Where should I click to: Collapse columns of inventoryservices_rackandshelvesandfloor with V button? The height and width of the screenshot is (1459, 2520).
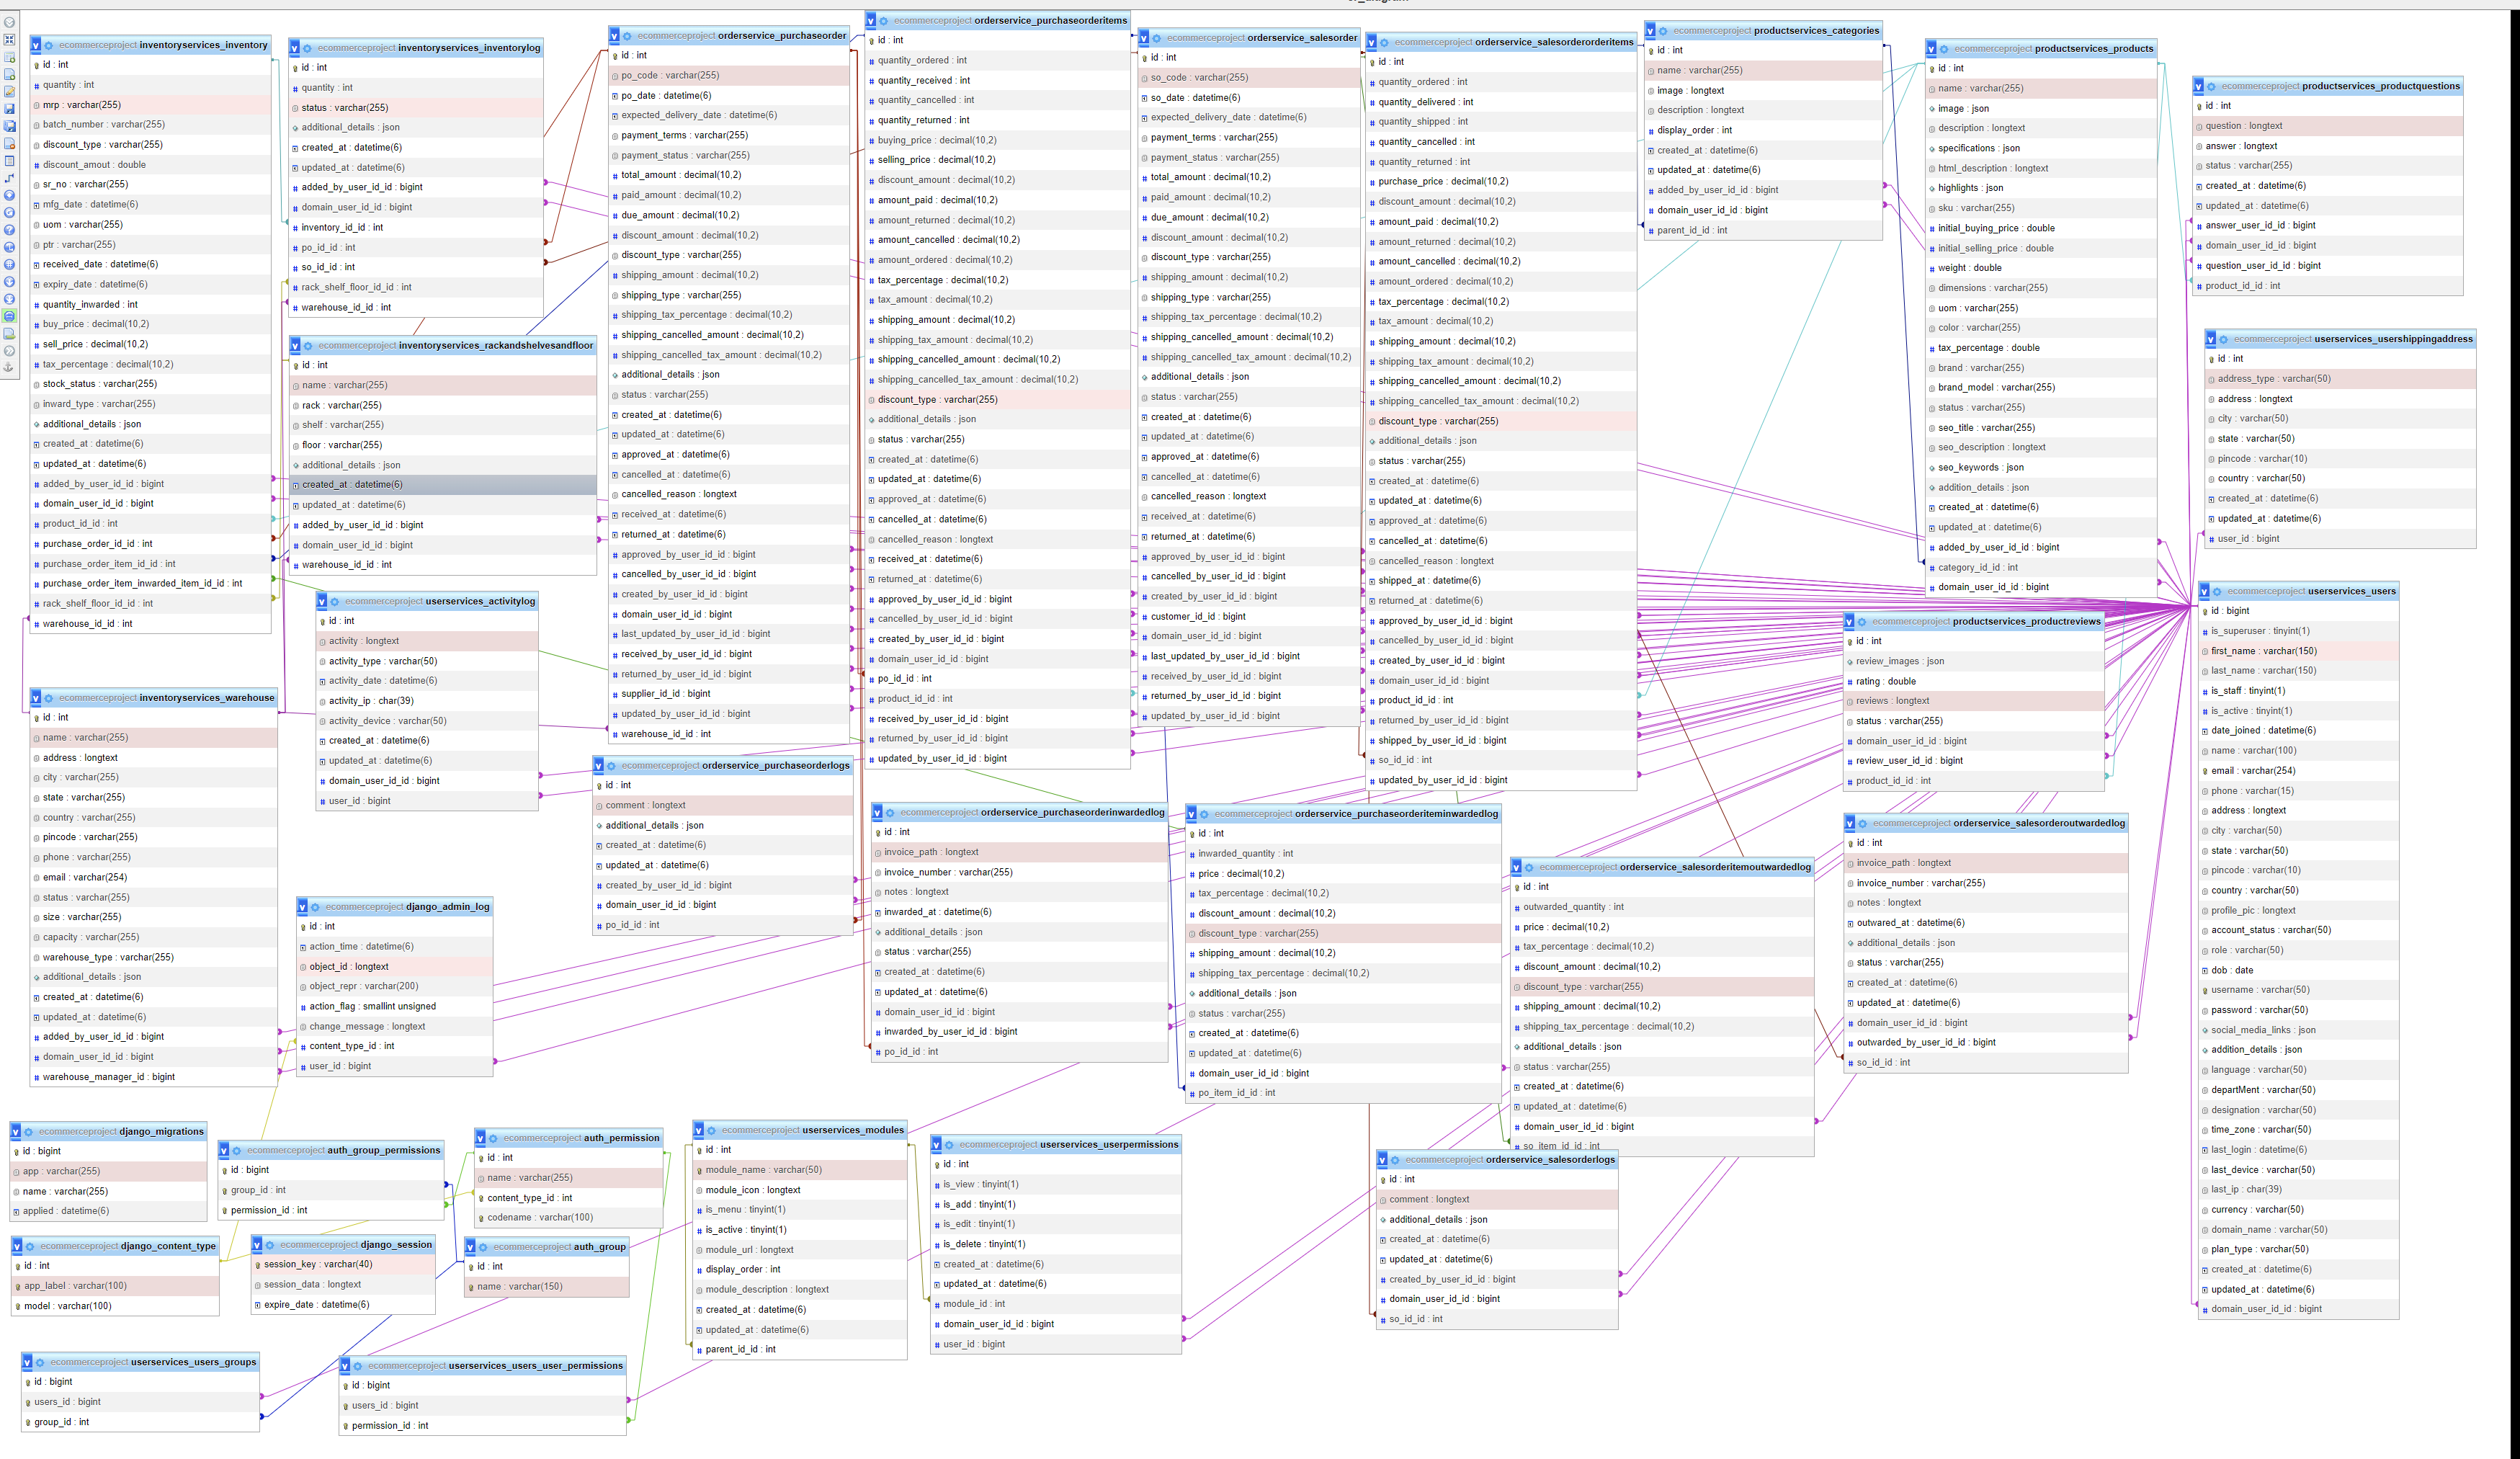click(x=295, y=346)
